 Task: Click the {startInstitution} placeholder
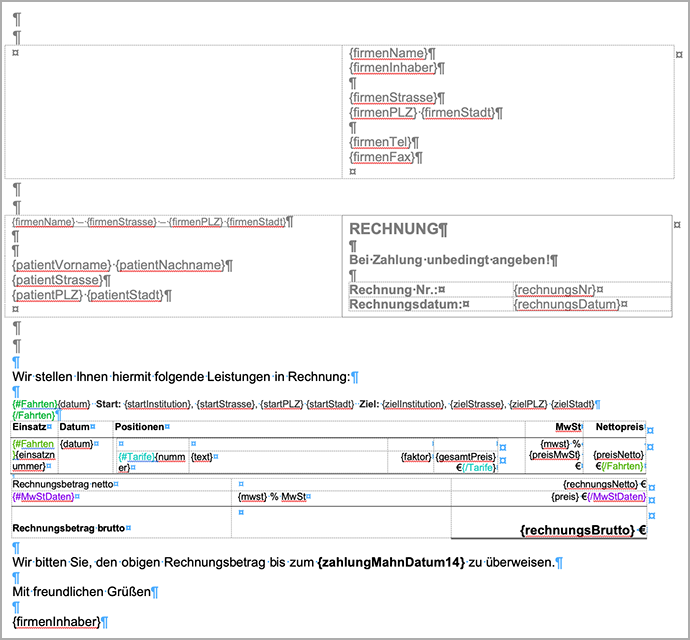pyautogui.click(x=158, y=404)
